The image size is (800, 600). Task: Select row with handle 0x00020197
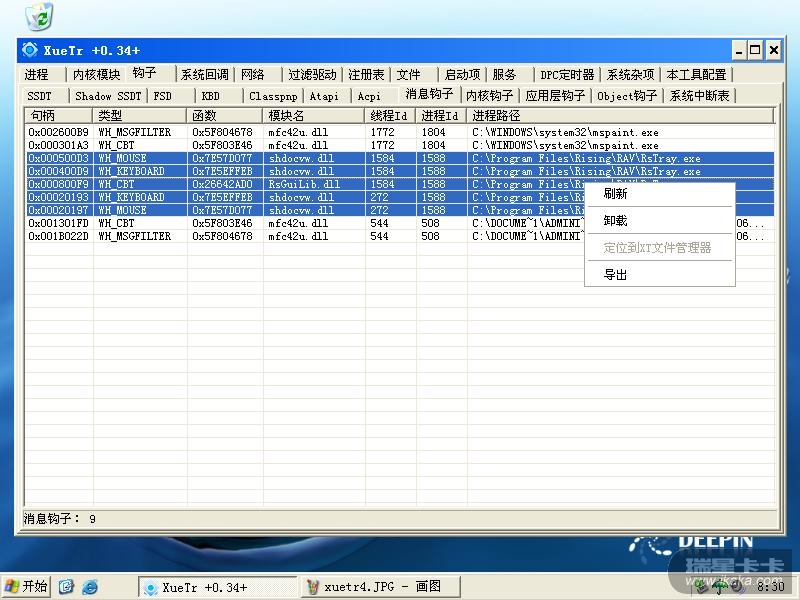point(399,210)
